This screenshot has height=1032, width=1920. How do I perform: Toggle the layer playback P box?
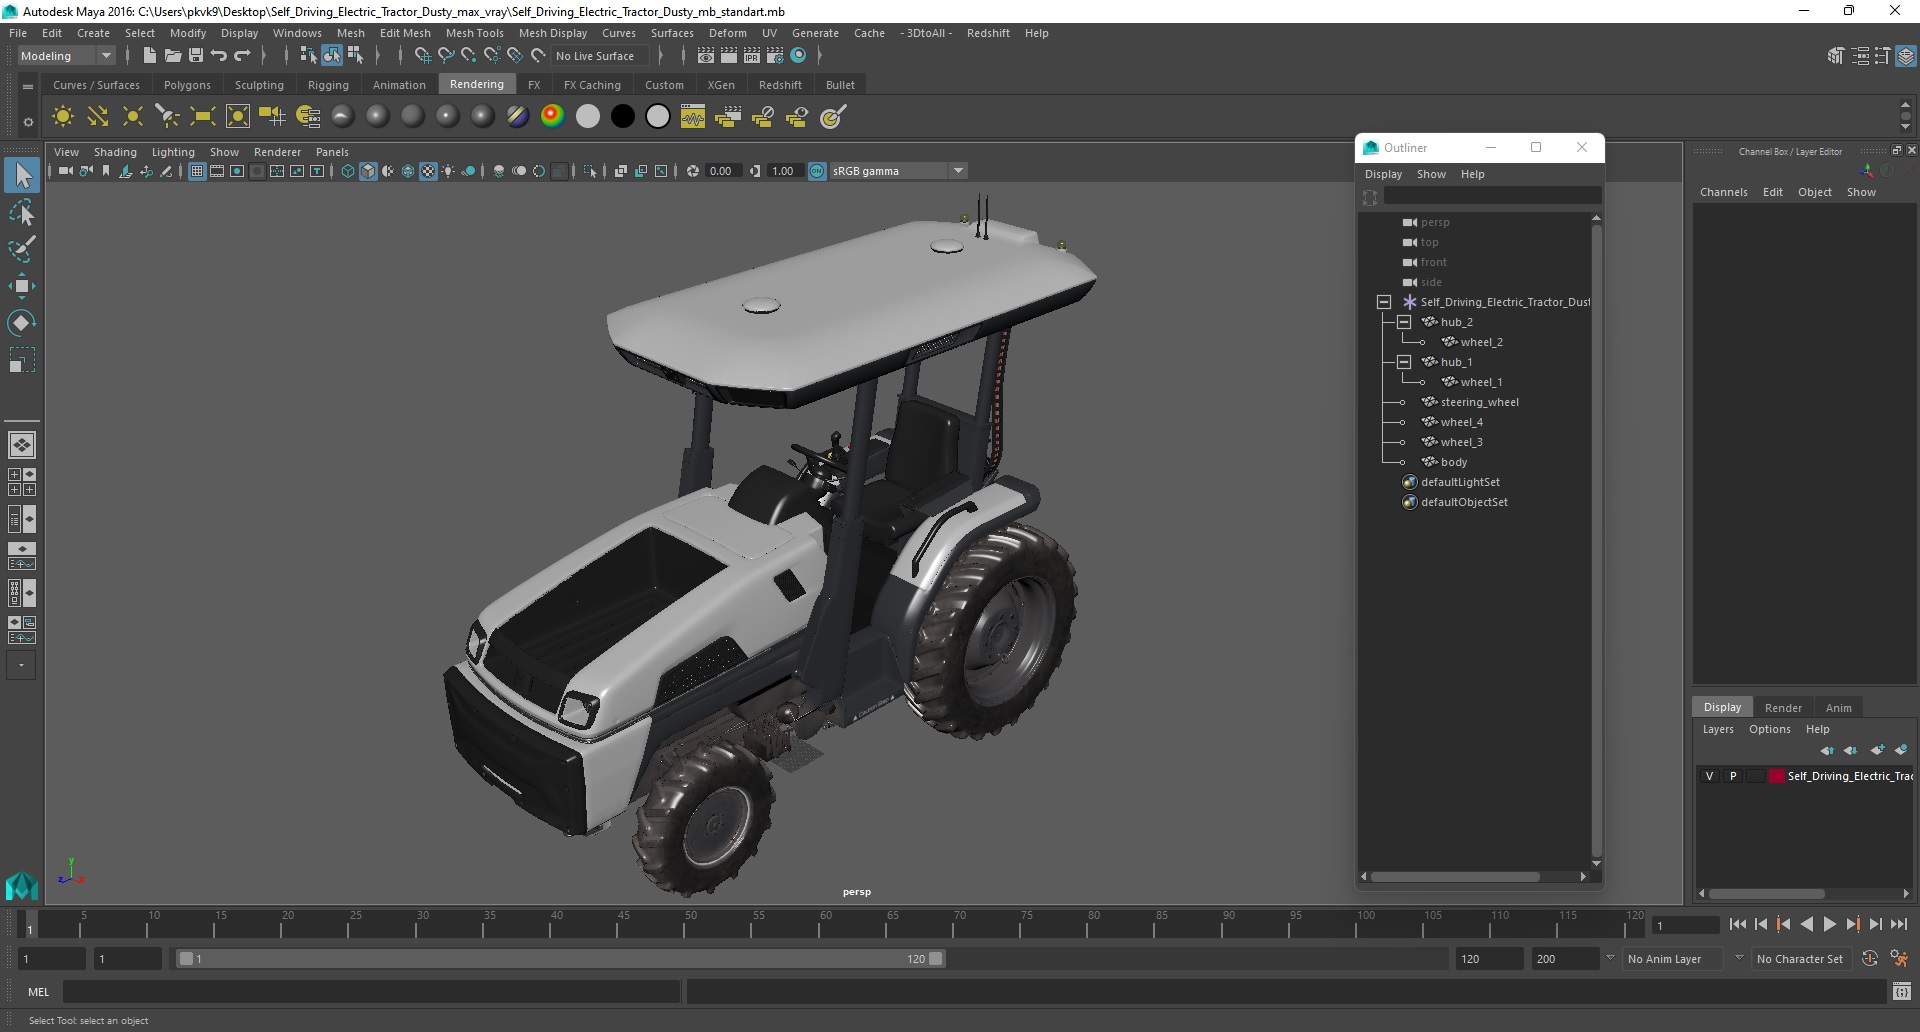click(x=1733, y=776)
